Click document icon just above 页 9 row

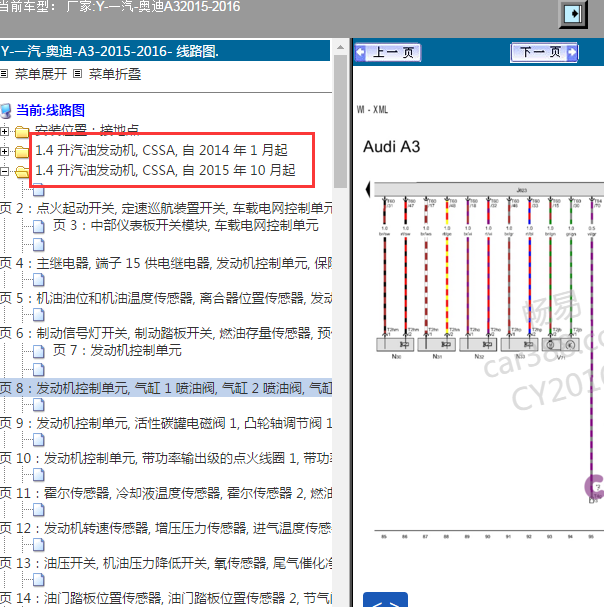39,405
